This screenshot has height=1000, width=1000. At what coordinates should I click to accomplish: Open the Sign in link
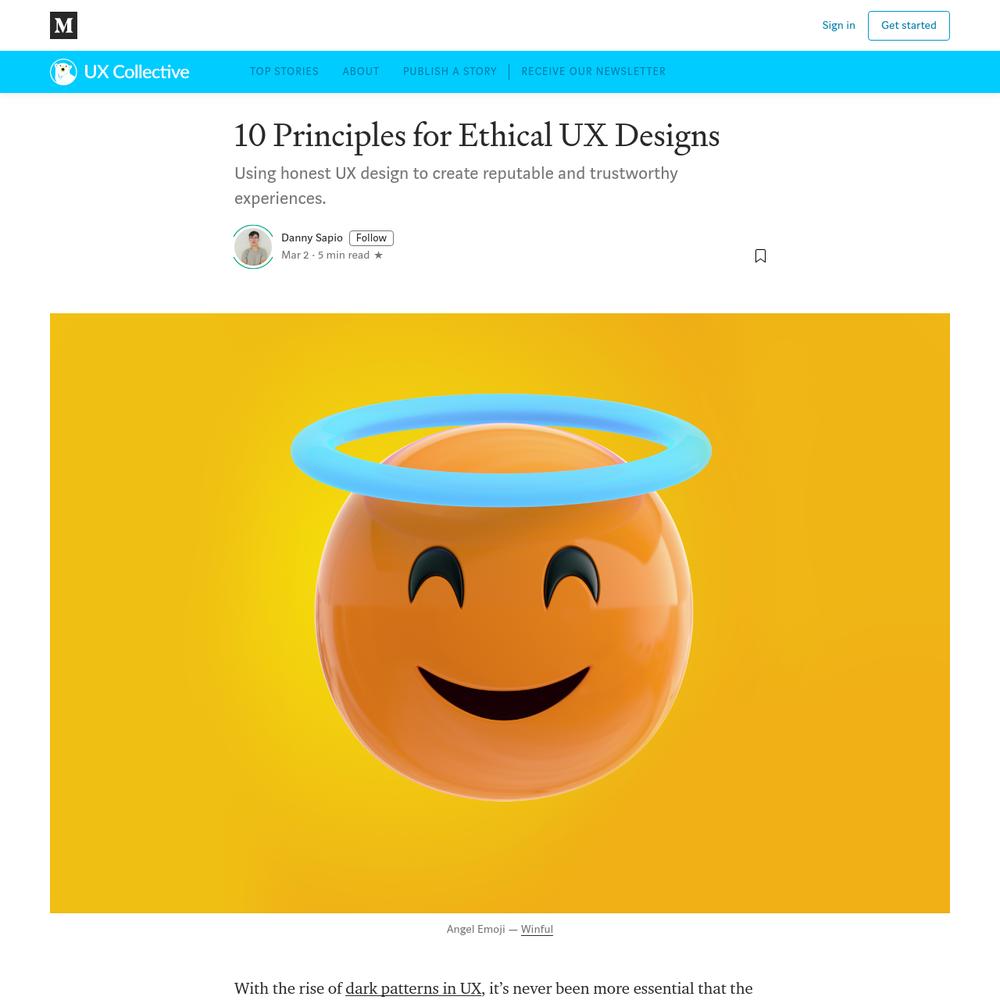pyautogui.click(x=838, y=26)
